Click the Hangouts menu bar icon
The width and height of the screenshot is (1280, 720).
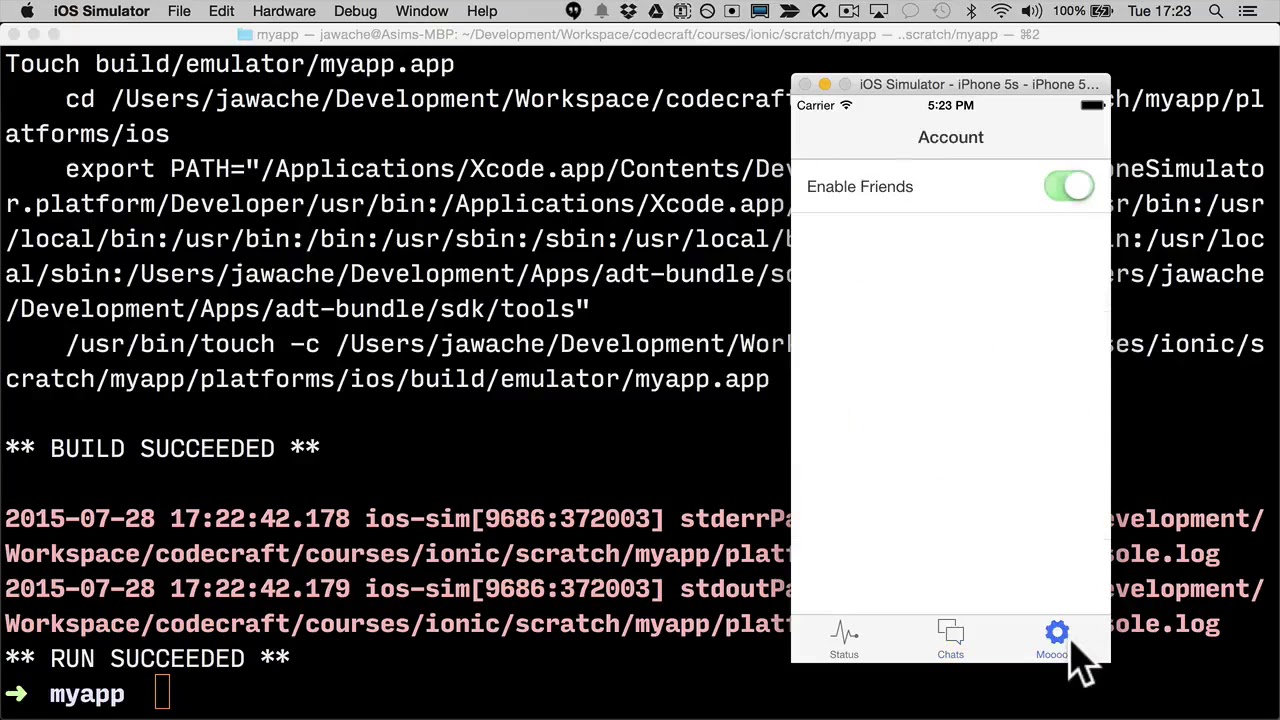coord(573,11)
